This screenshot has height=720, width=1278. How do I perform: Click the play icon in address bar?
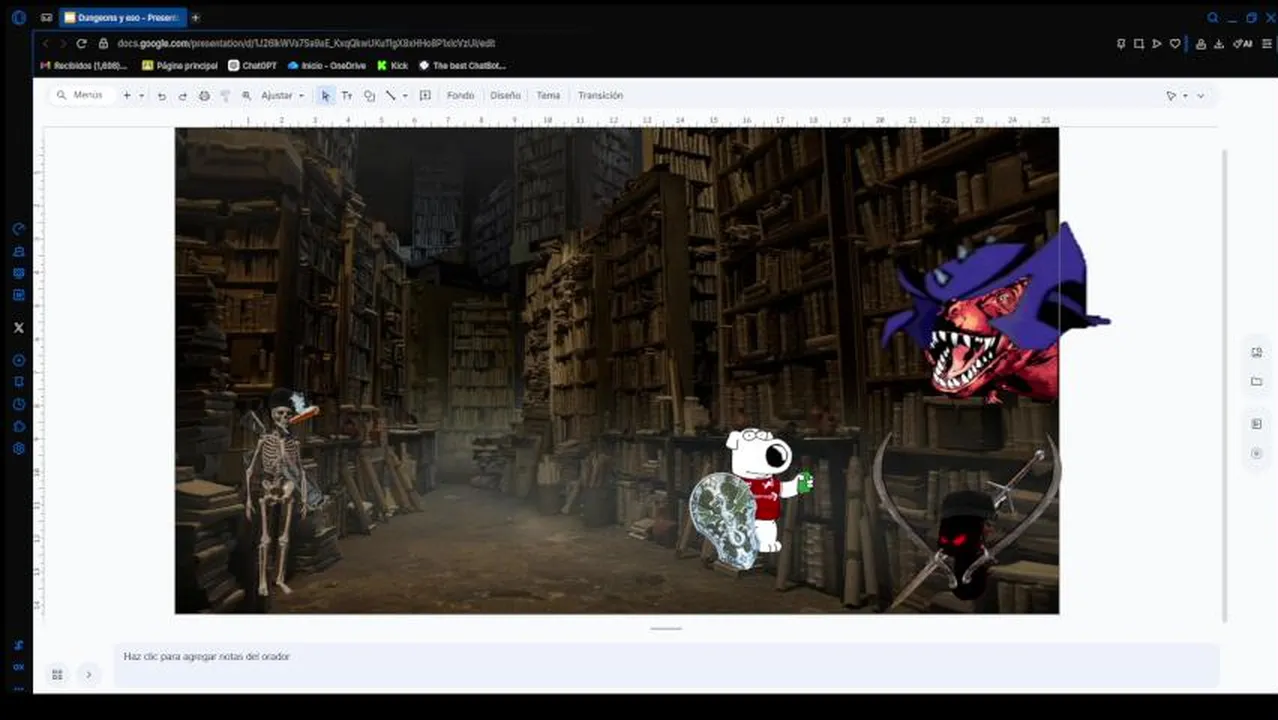pos(1157,43)
